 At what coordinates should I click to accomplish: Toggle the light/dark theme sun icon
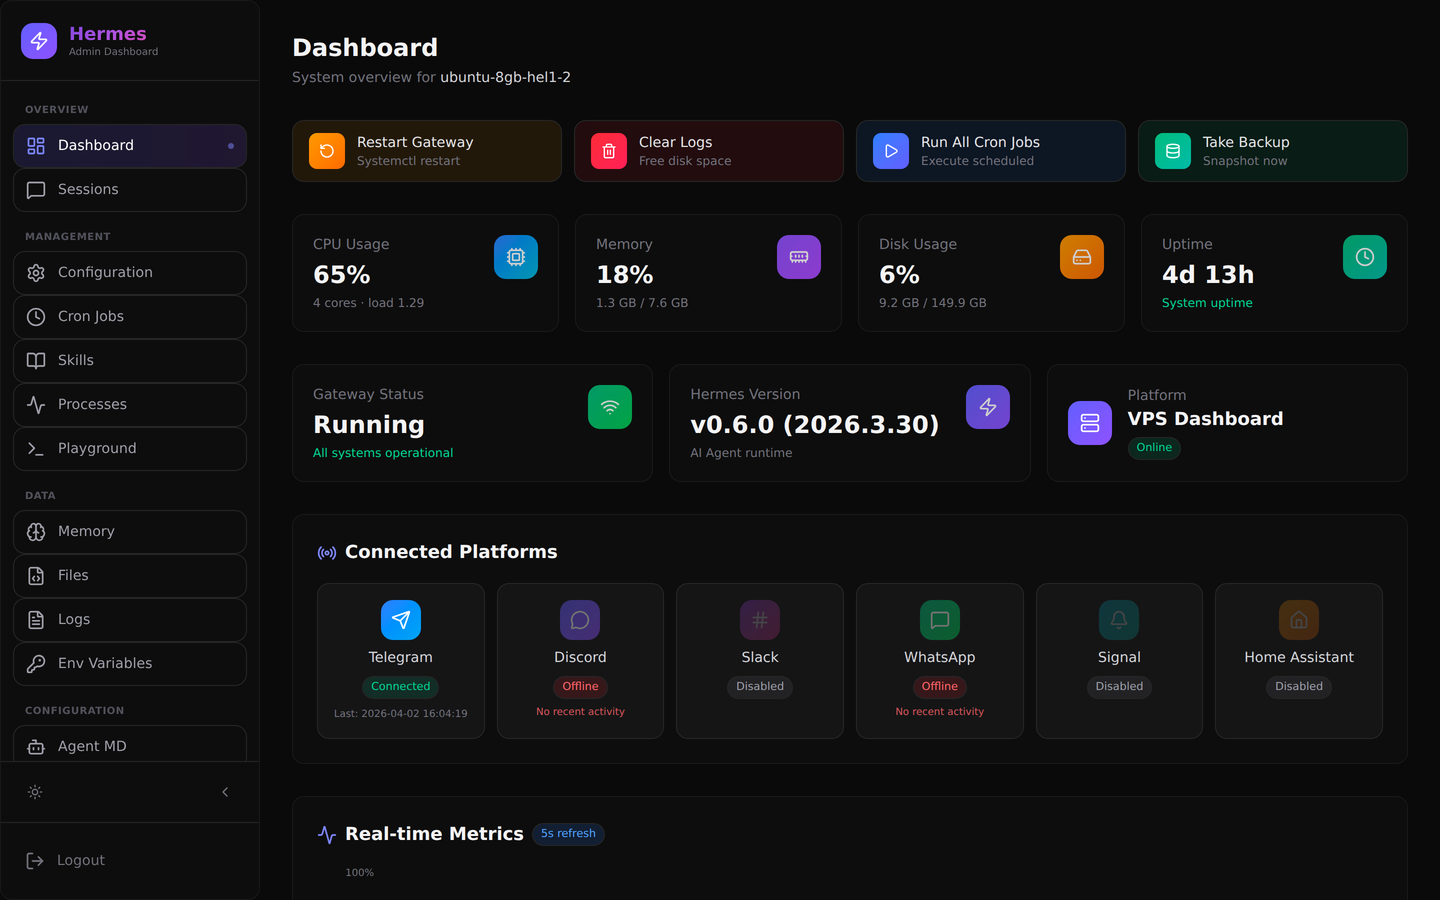click(35, 792)
